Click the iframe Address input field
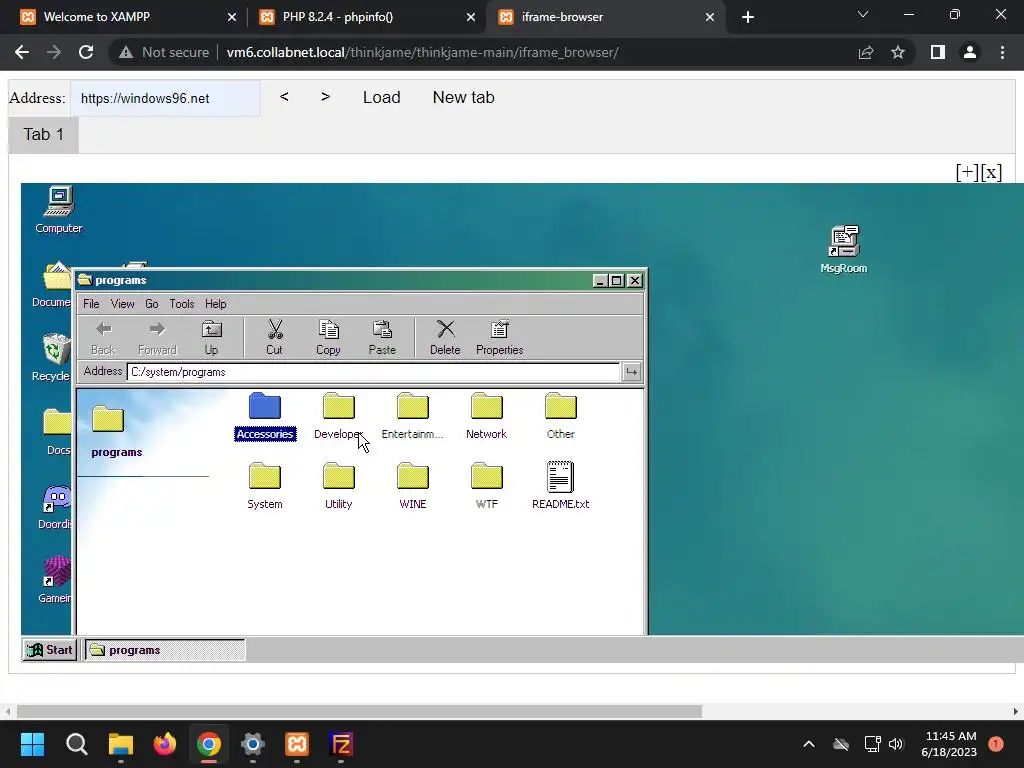This screenshot has height=768, width=1024. click(165, 98)
